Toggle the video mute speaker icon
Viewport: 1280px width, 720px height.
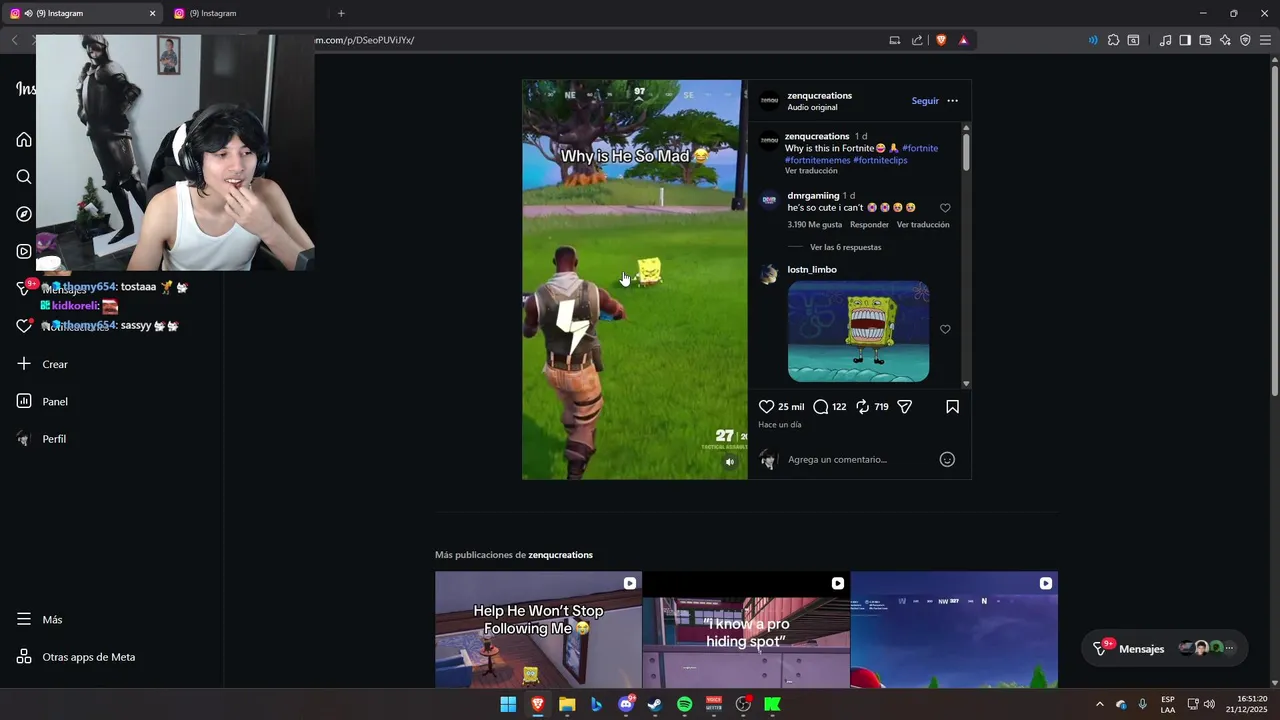[730, 462]
